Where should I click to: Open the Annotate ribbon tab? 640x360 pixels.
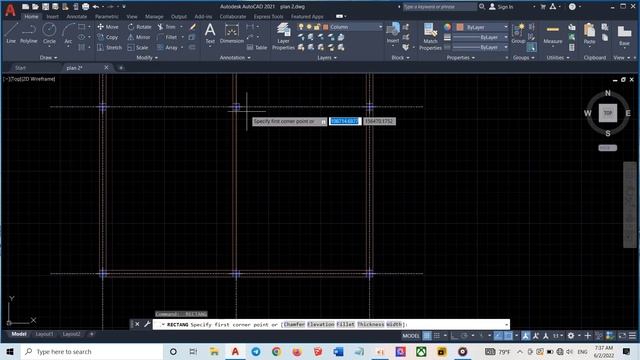pyautogui.click(x=76, y=17)
